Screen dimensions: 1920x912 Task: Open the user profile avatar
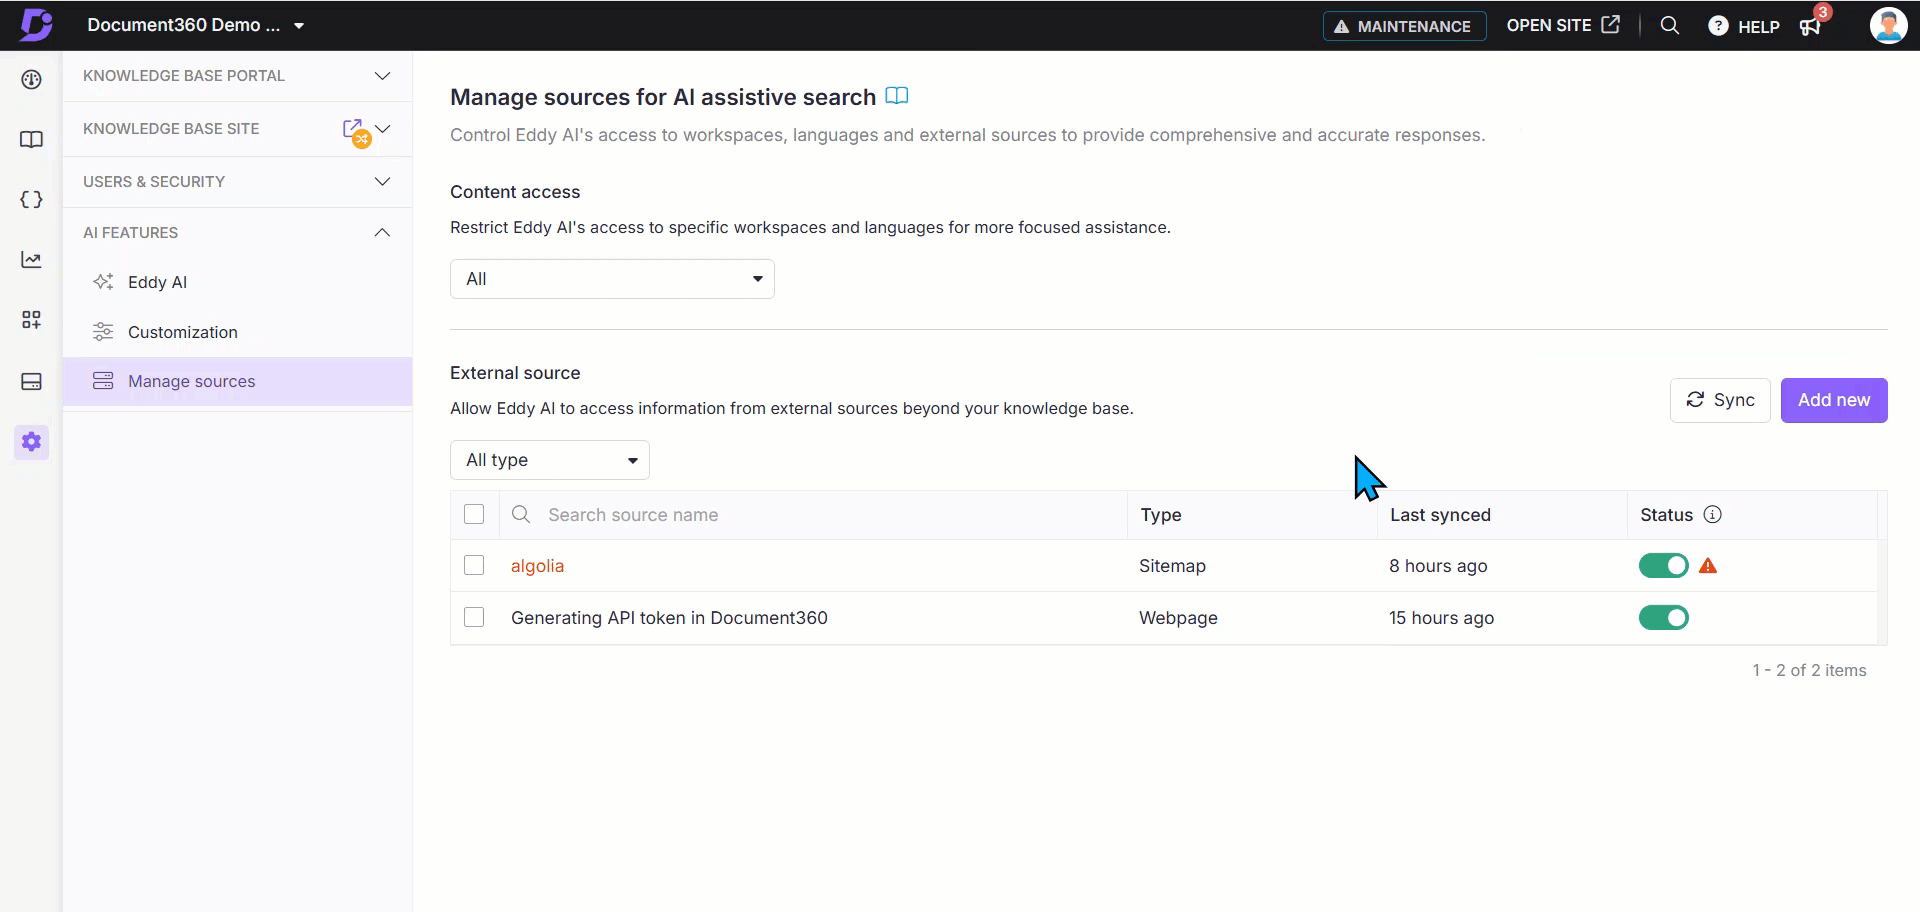click(1888, 25)
